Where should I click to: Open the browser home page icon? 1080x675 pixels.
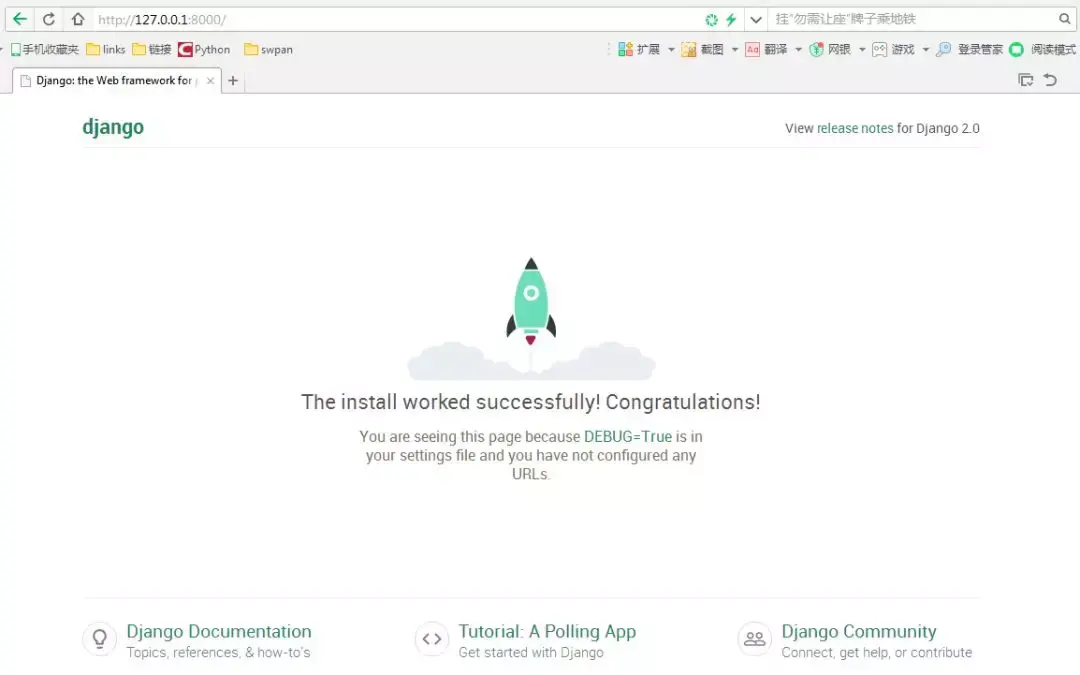coord(78,19)
